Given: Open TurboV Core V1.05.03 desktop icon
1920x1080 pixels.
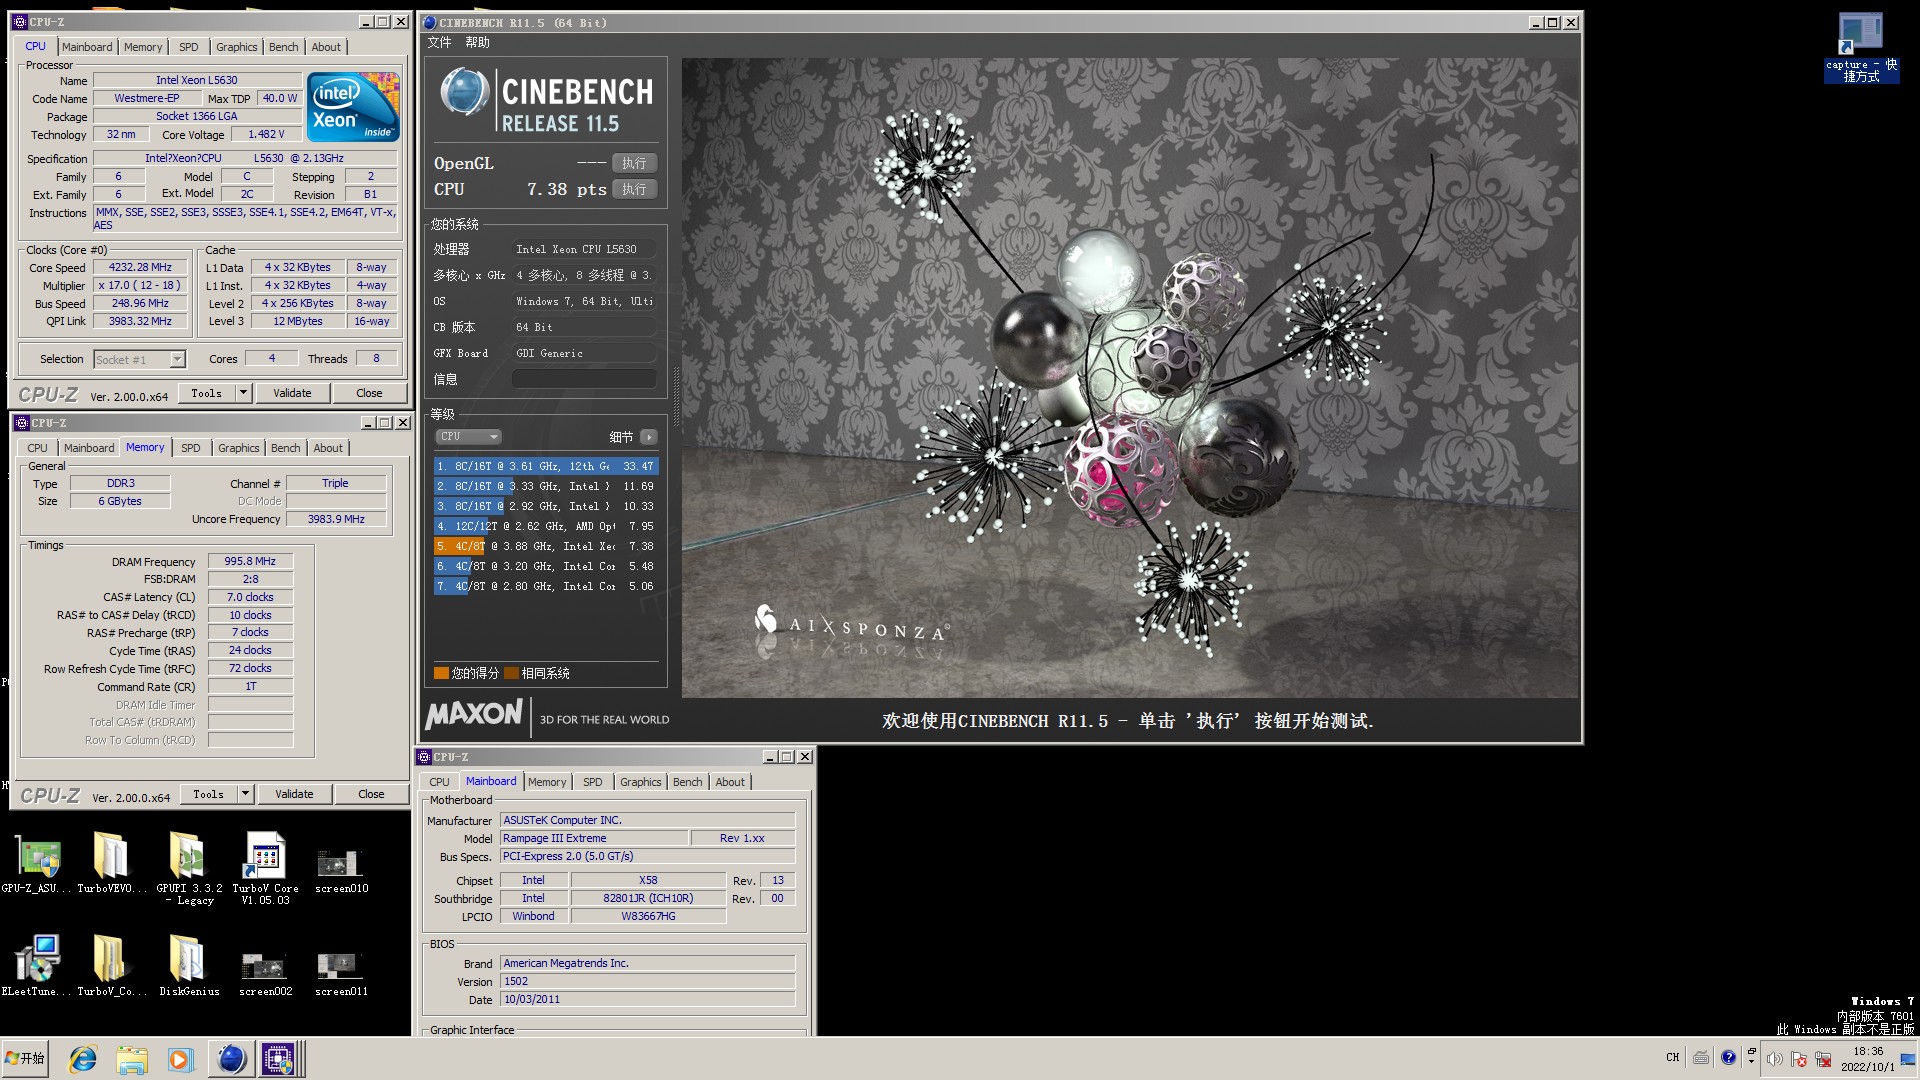Looking at the screenshot, I should (x=265, y=868).
